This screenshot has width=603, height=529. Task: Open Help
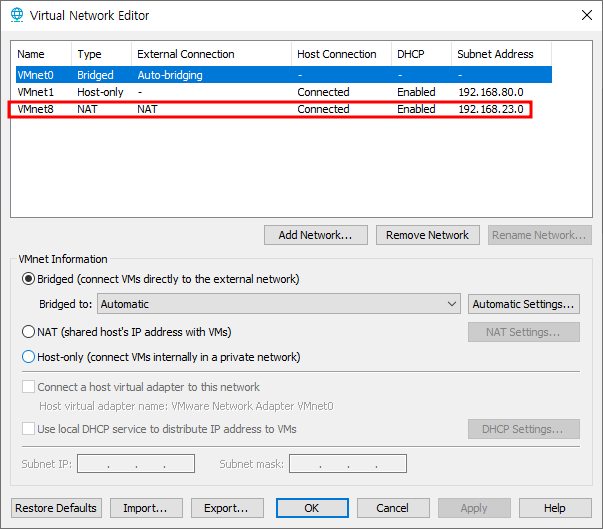click(555, 508)
